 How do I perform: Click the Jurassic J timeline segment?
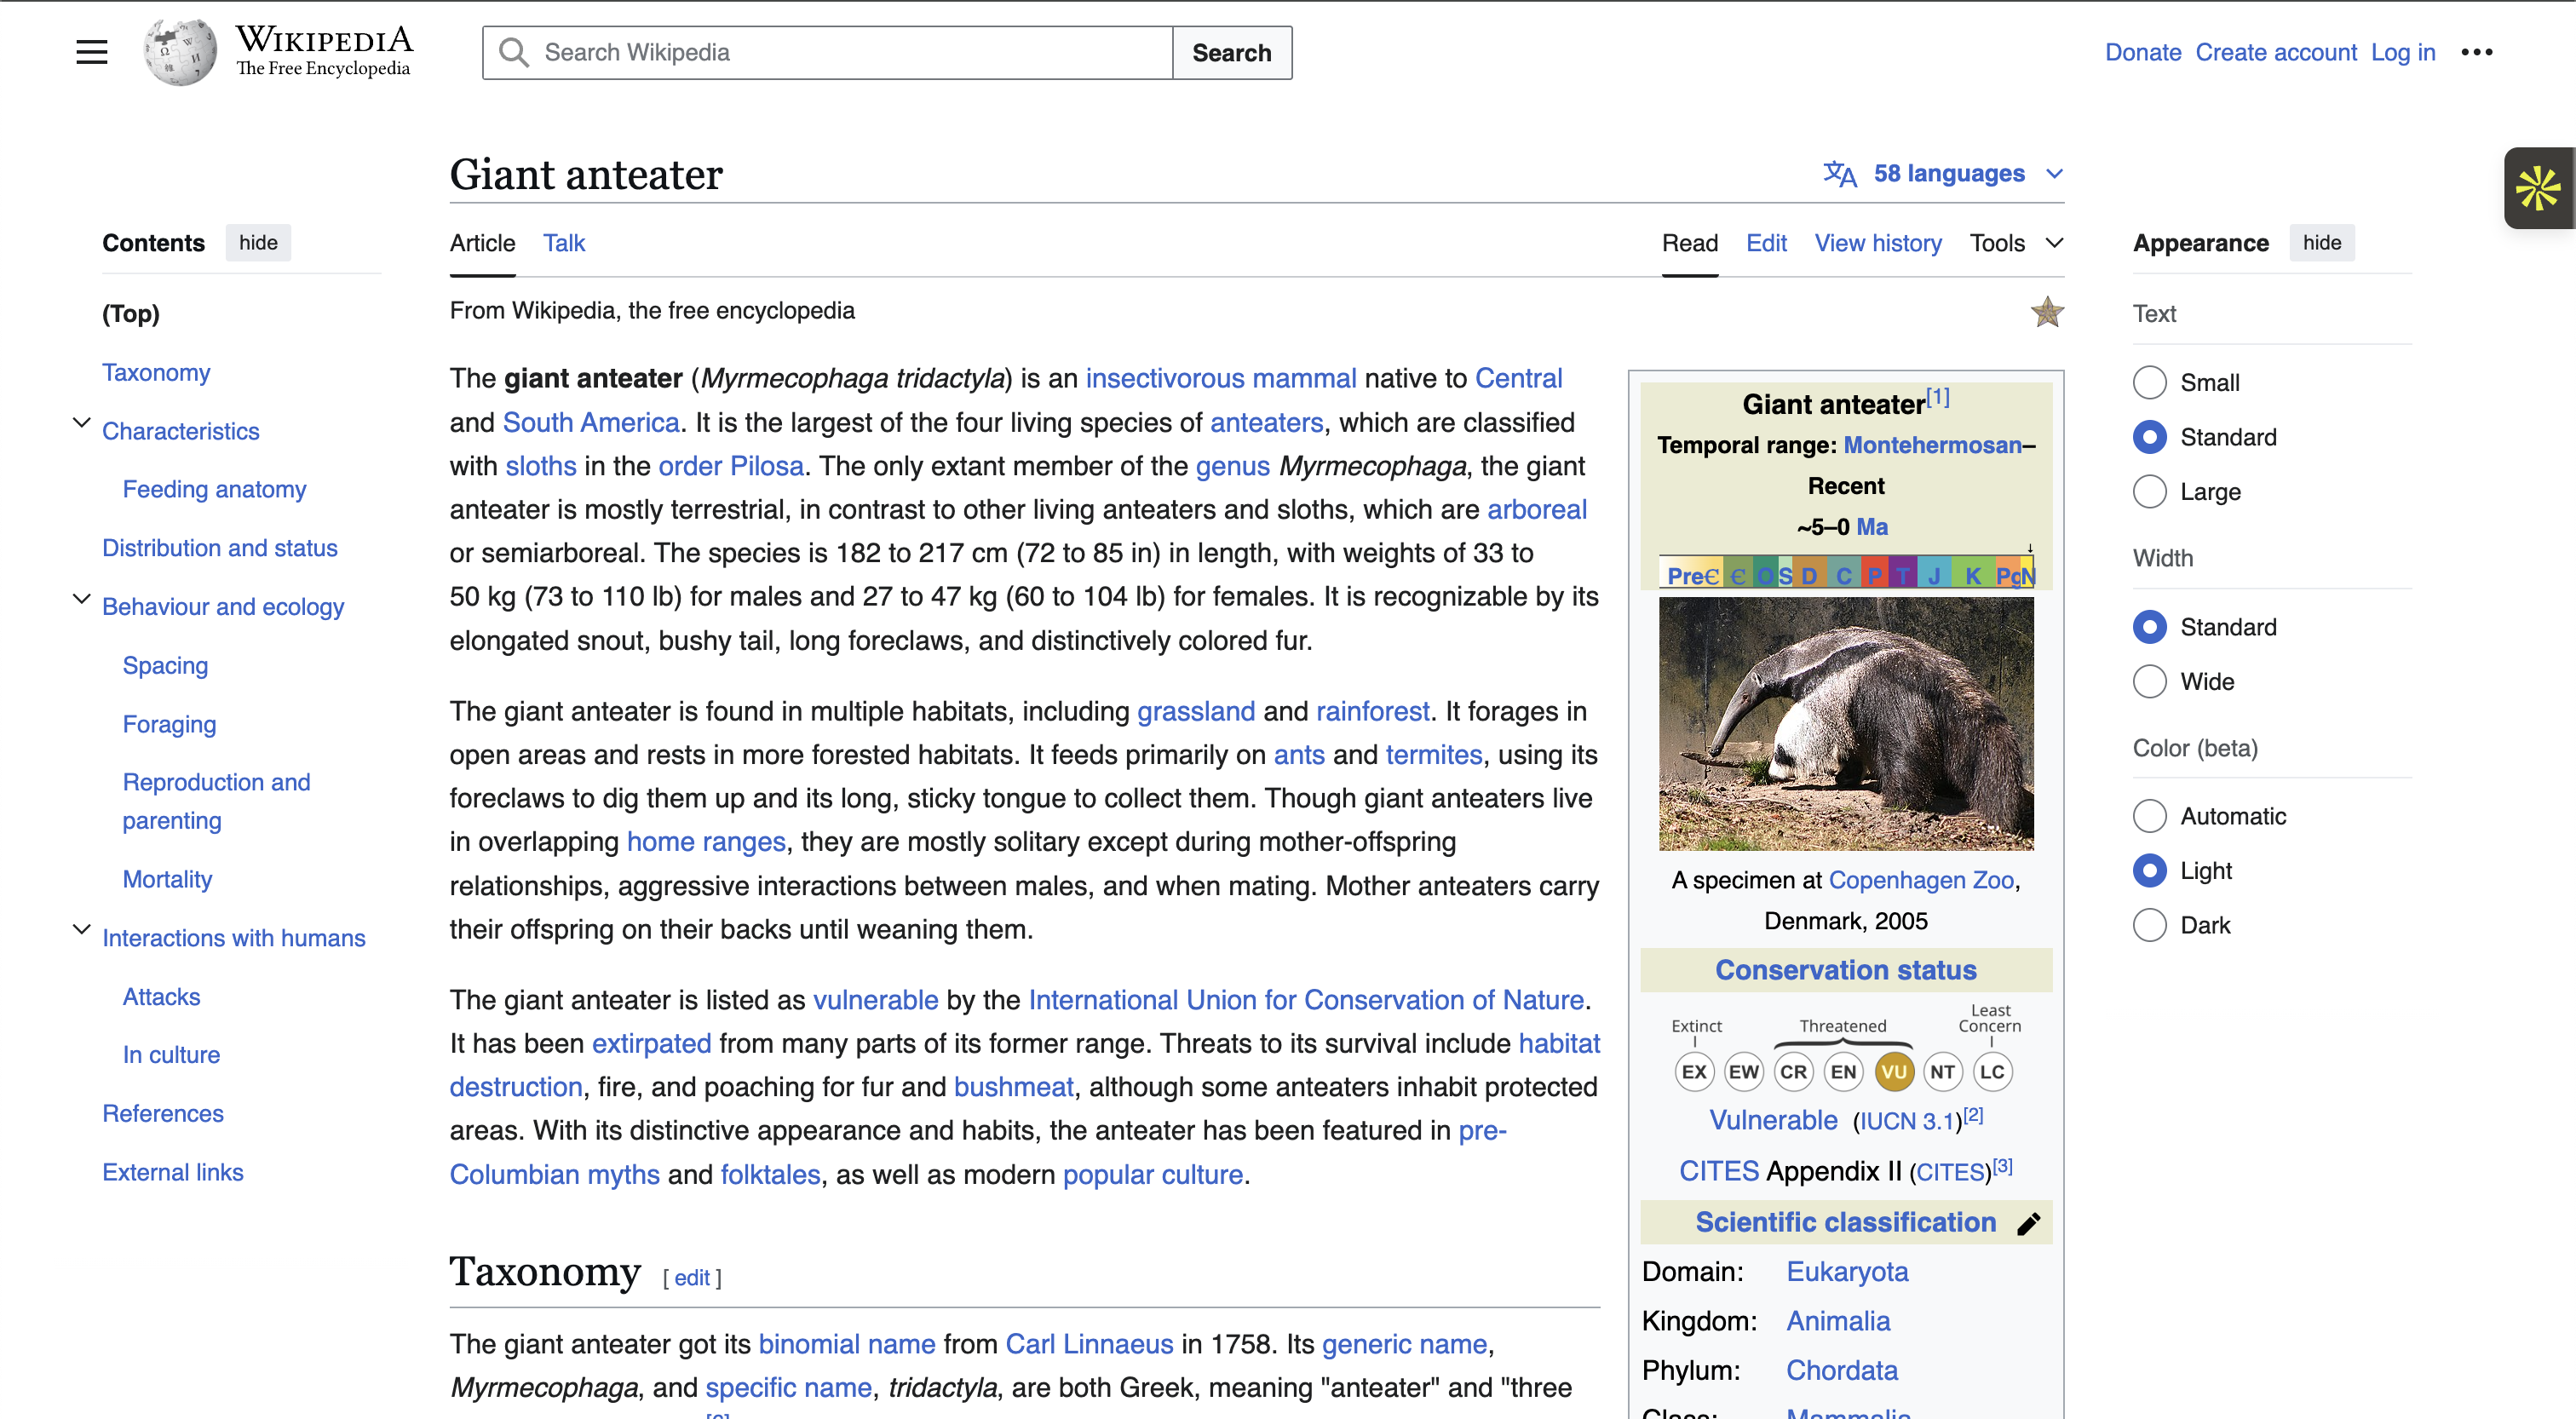coord(1934,575)
